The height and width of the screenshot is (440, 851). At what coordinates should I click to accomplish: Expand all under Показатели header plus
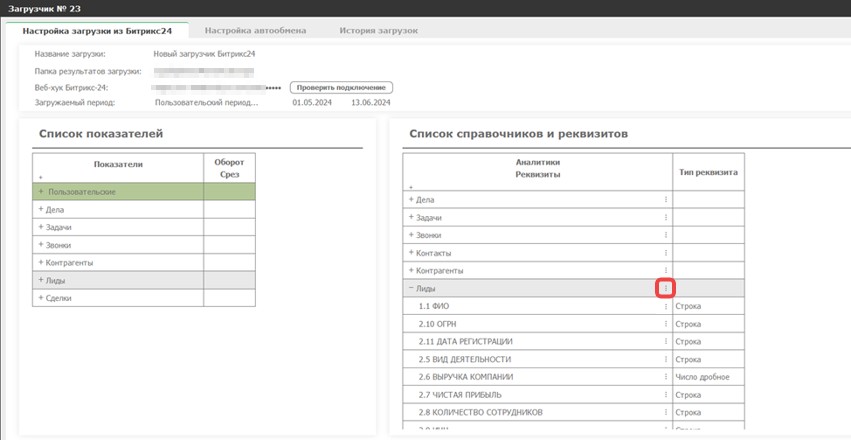40,177
